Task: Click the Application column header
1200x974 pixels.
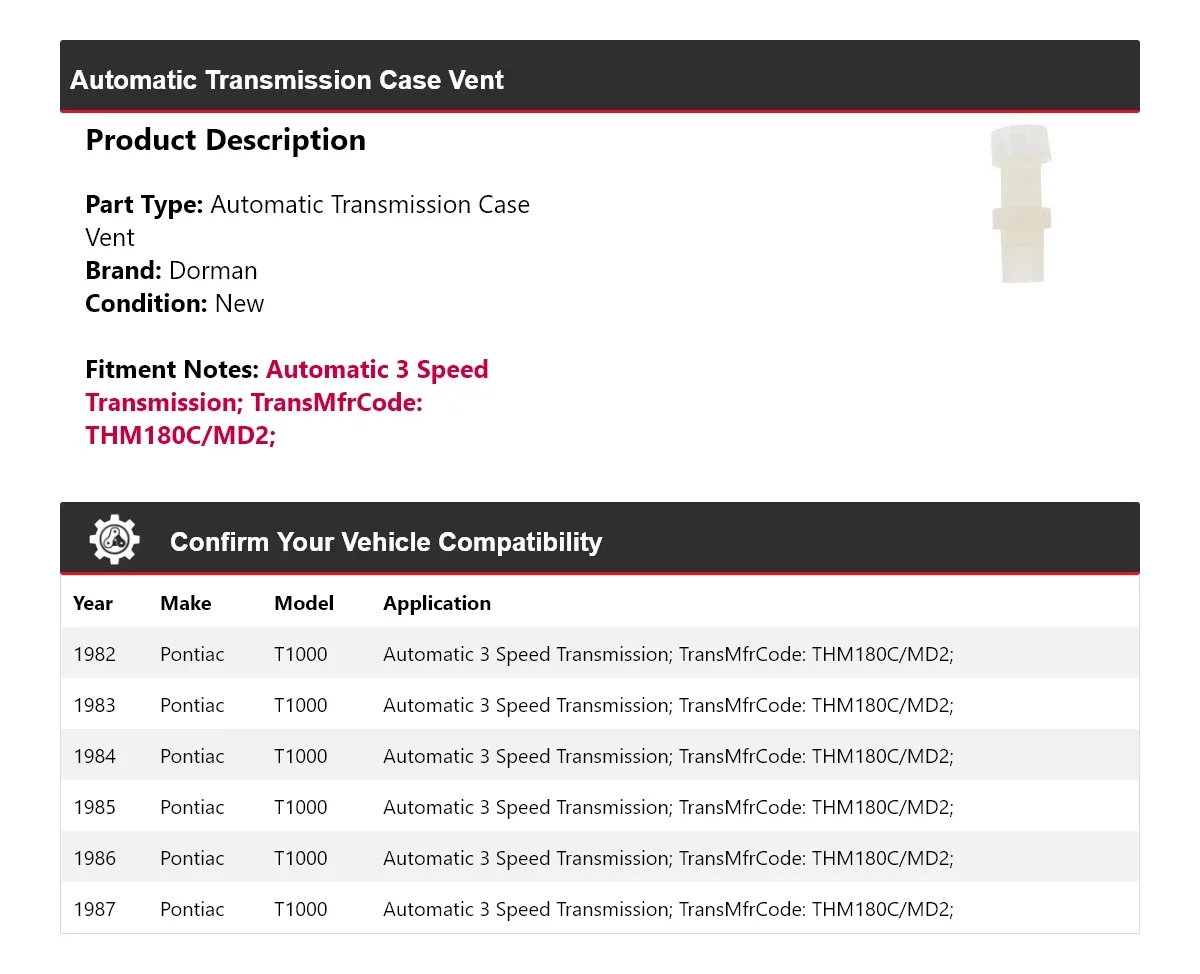Action: [437, 603]
